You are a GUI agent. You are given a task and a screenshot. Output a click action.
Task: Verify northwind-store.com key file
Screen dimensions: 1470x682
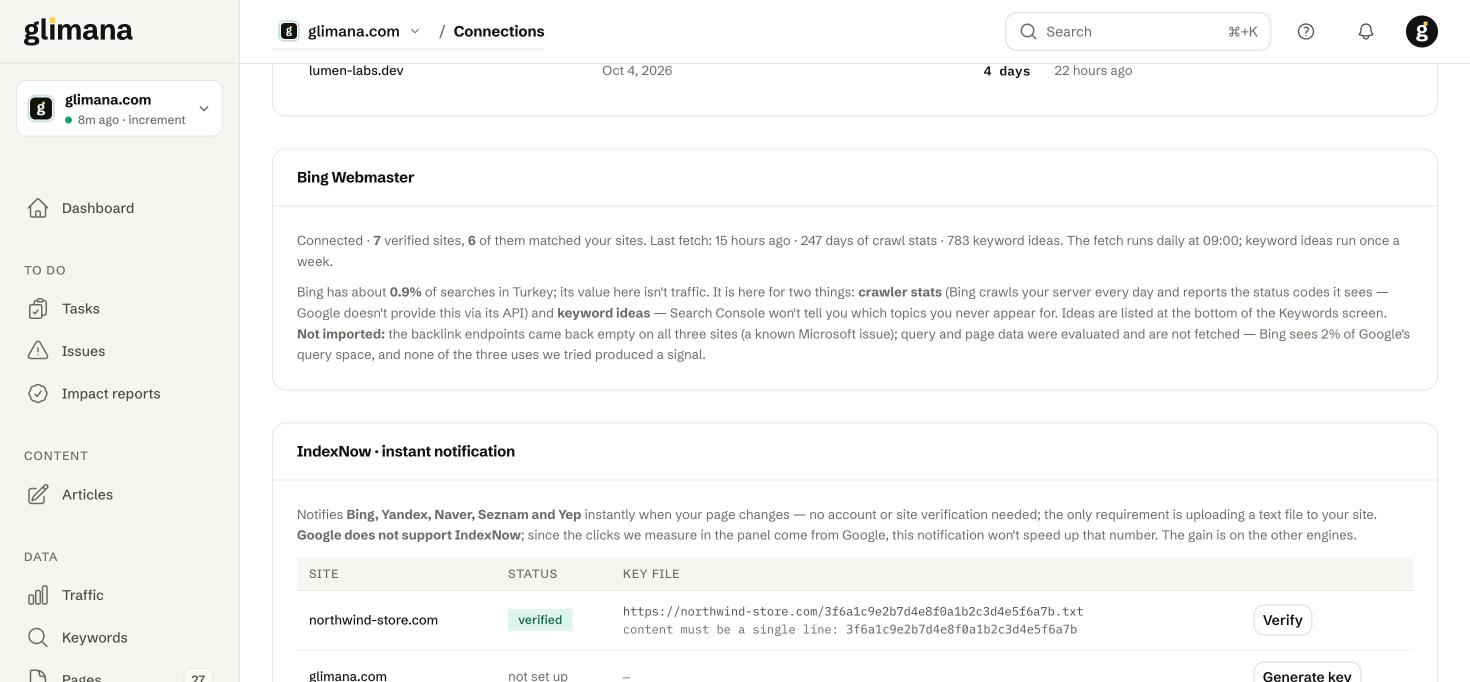point(1283,620)
